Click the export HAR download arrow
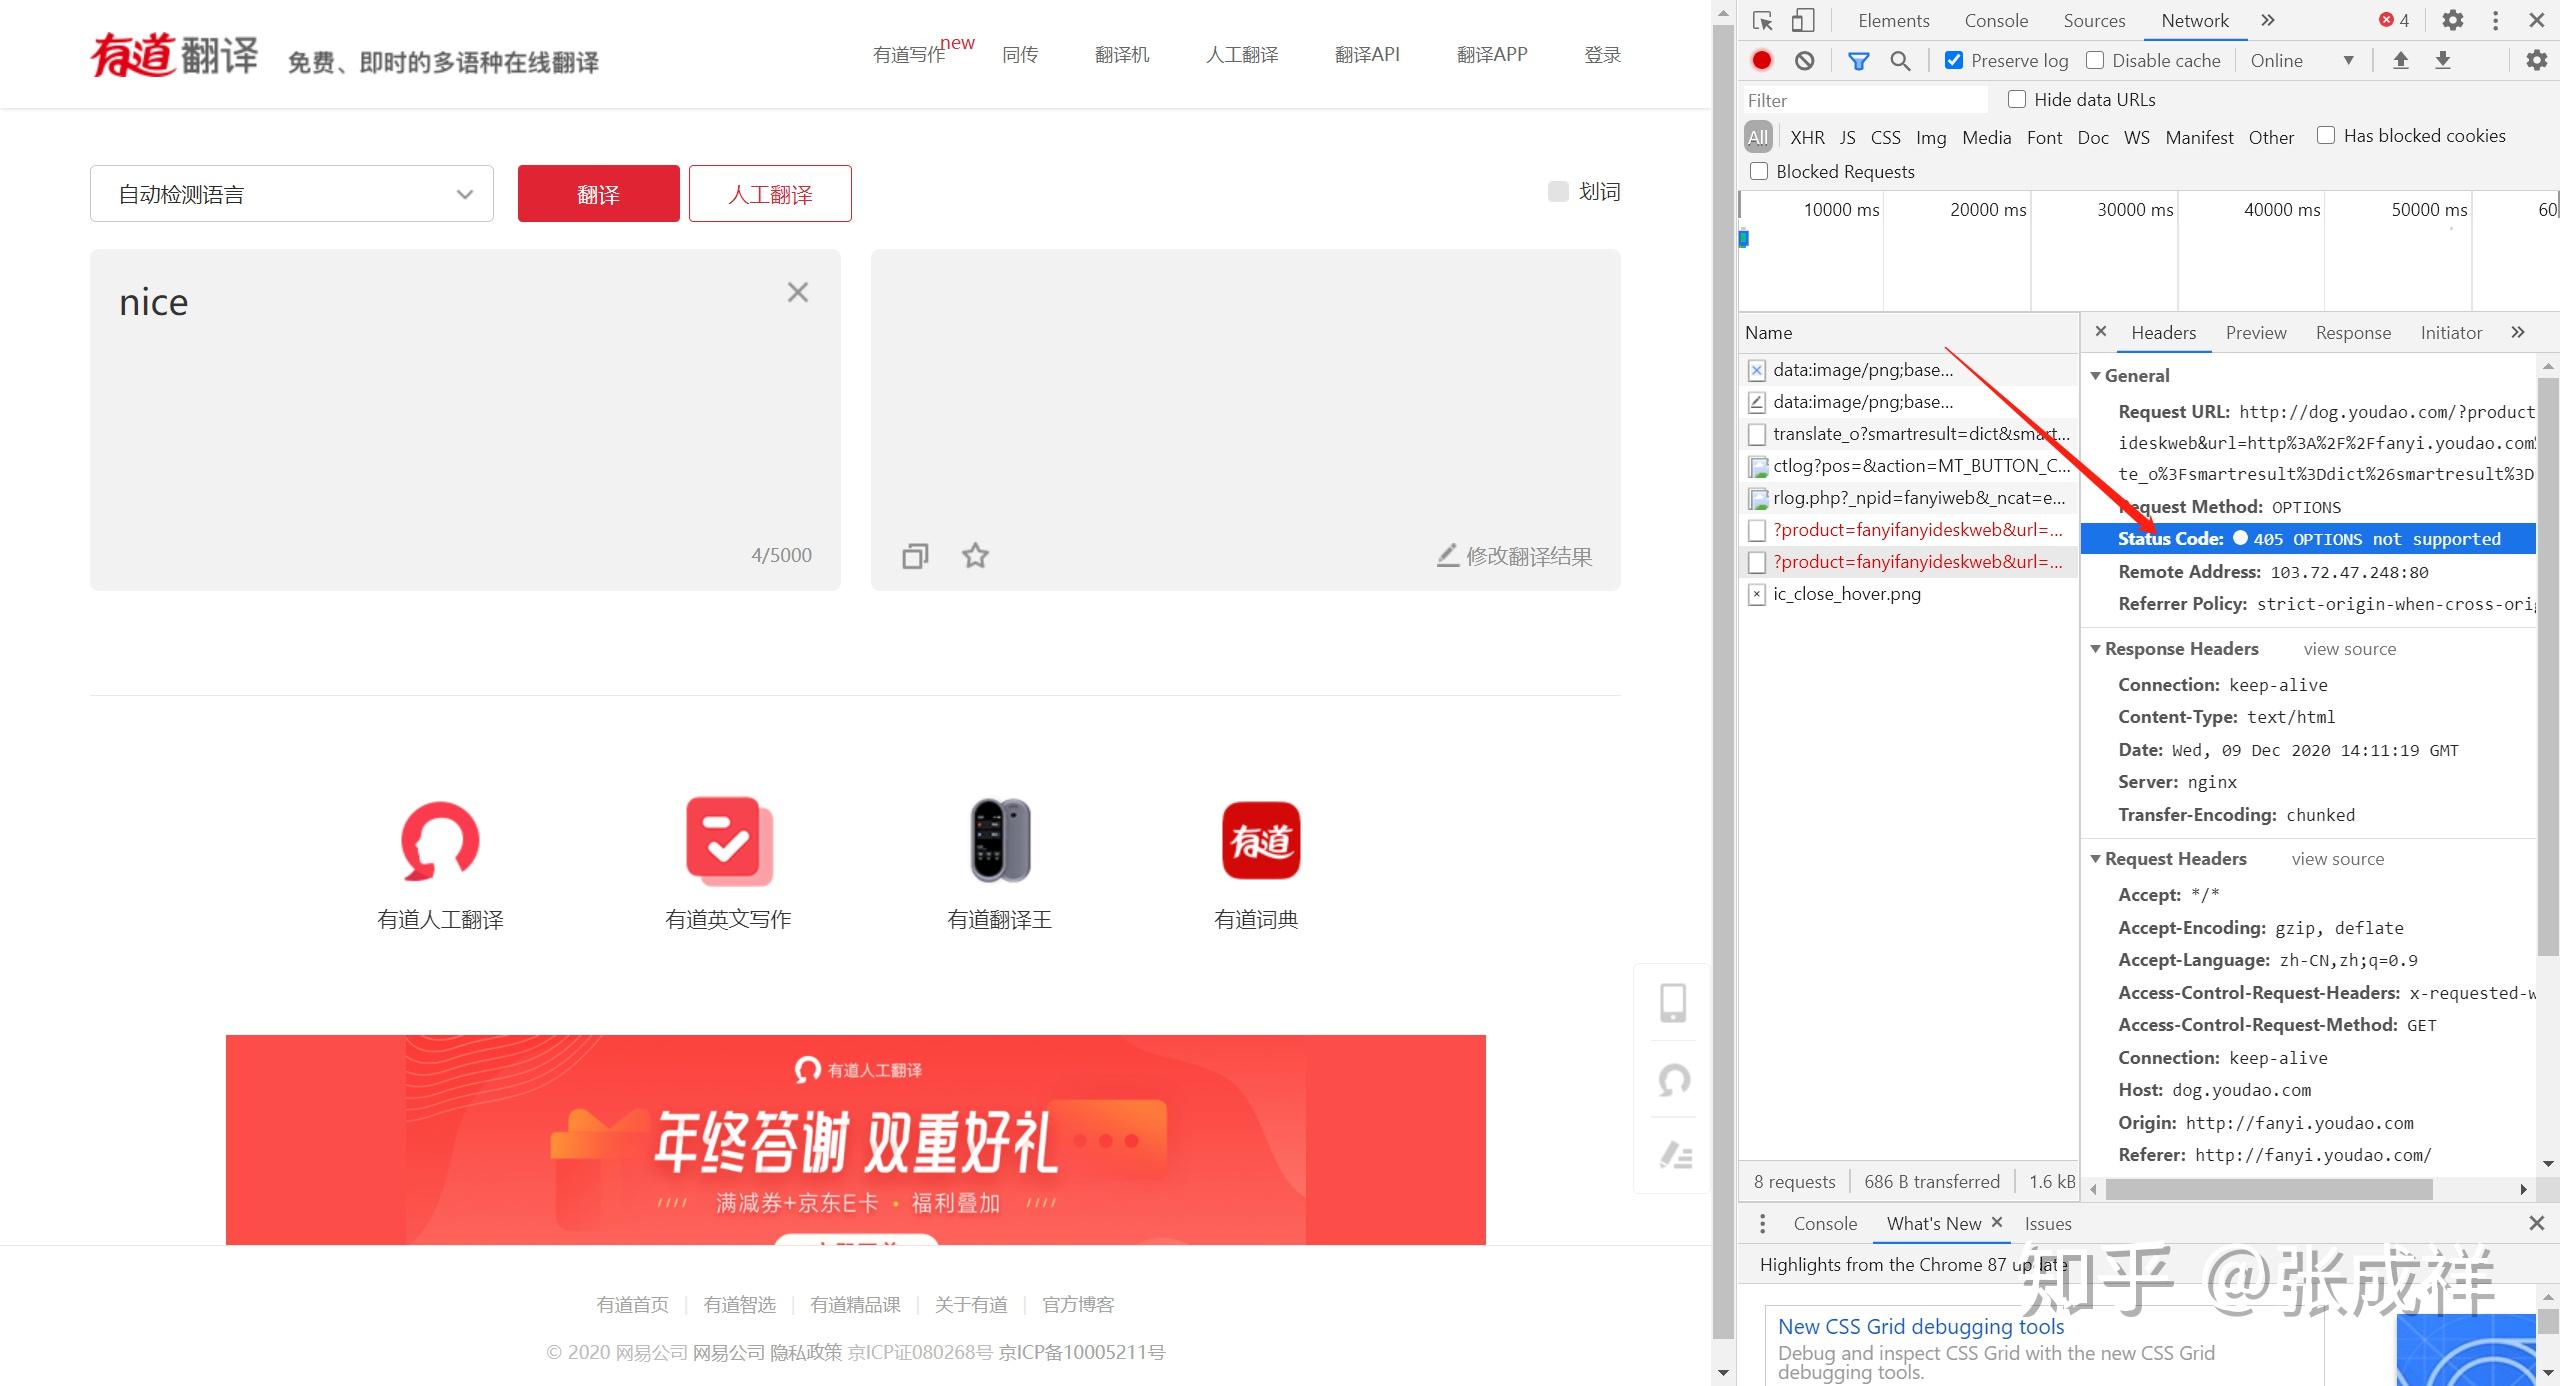This screenshot has width=2560, height=1386. [2443, 61]
